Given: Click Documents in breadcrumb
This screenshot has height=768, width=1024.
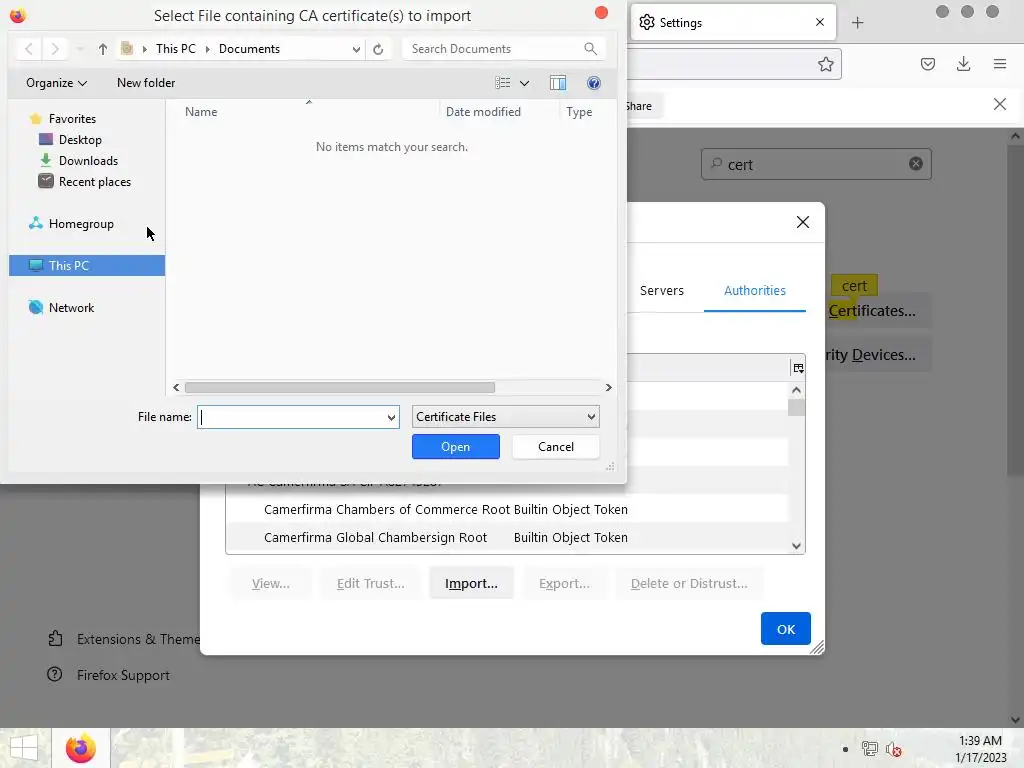Looking at the screenshot, I should [x=249, y=49].
